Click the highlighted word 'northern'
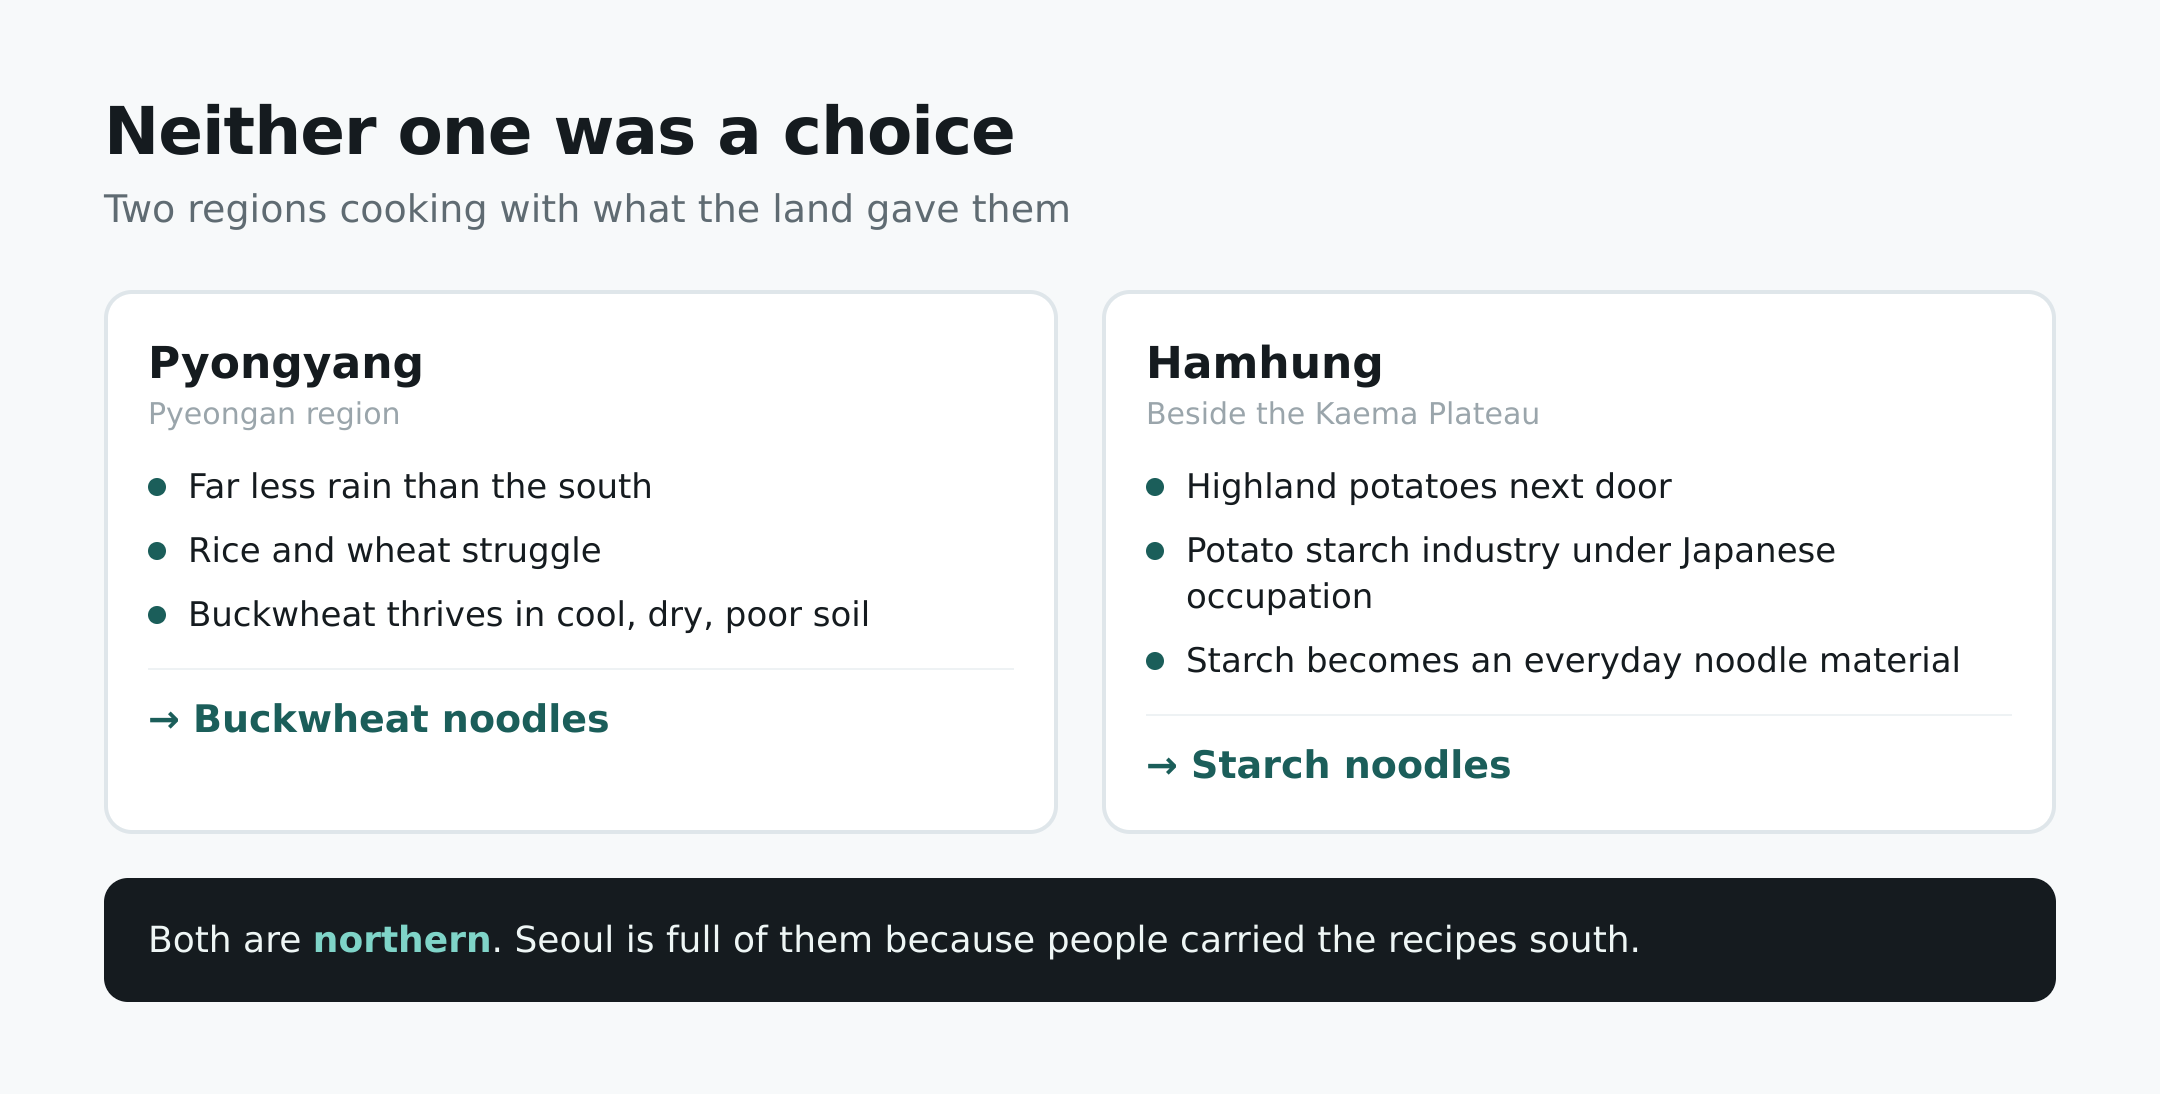 [x=402, y=940]
